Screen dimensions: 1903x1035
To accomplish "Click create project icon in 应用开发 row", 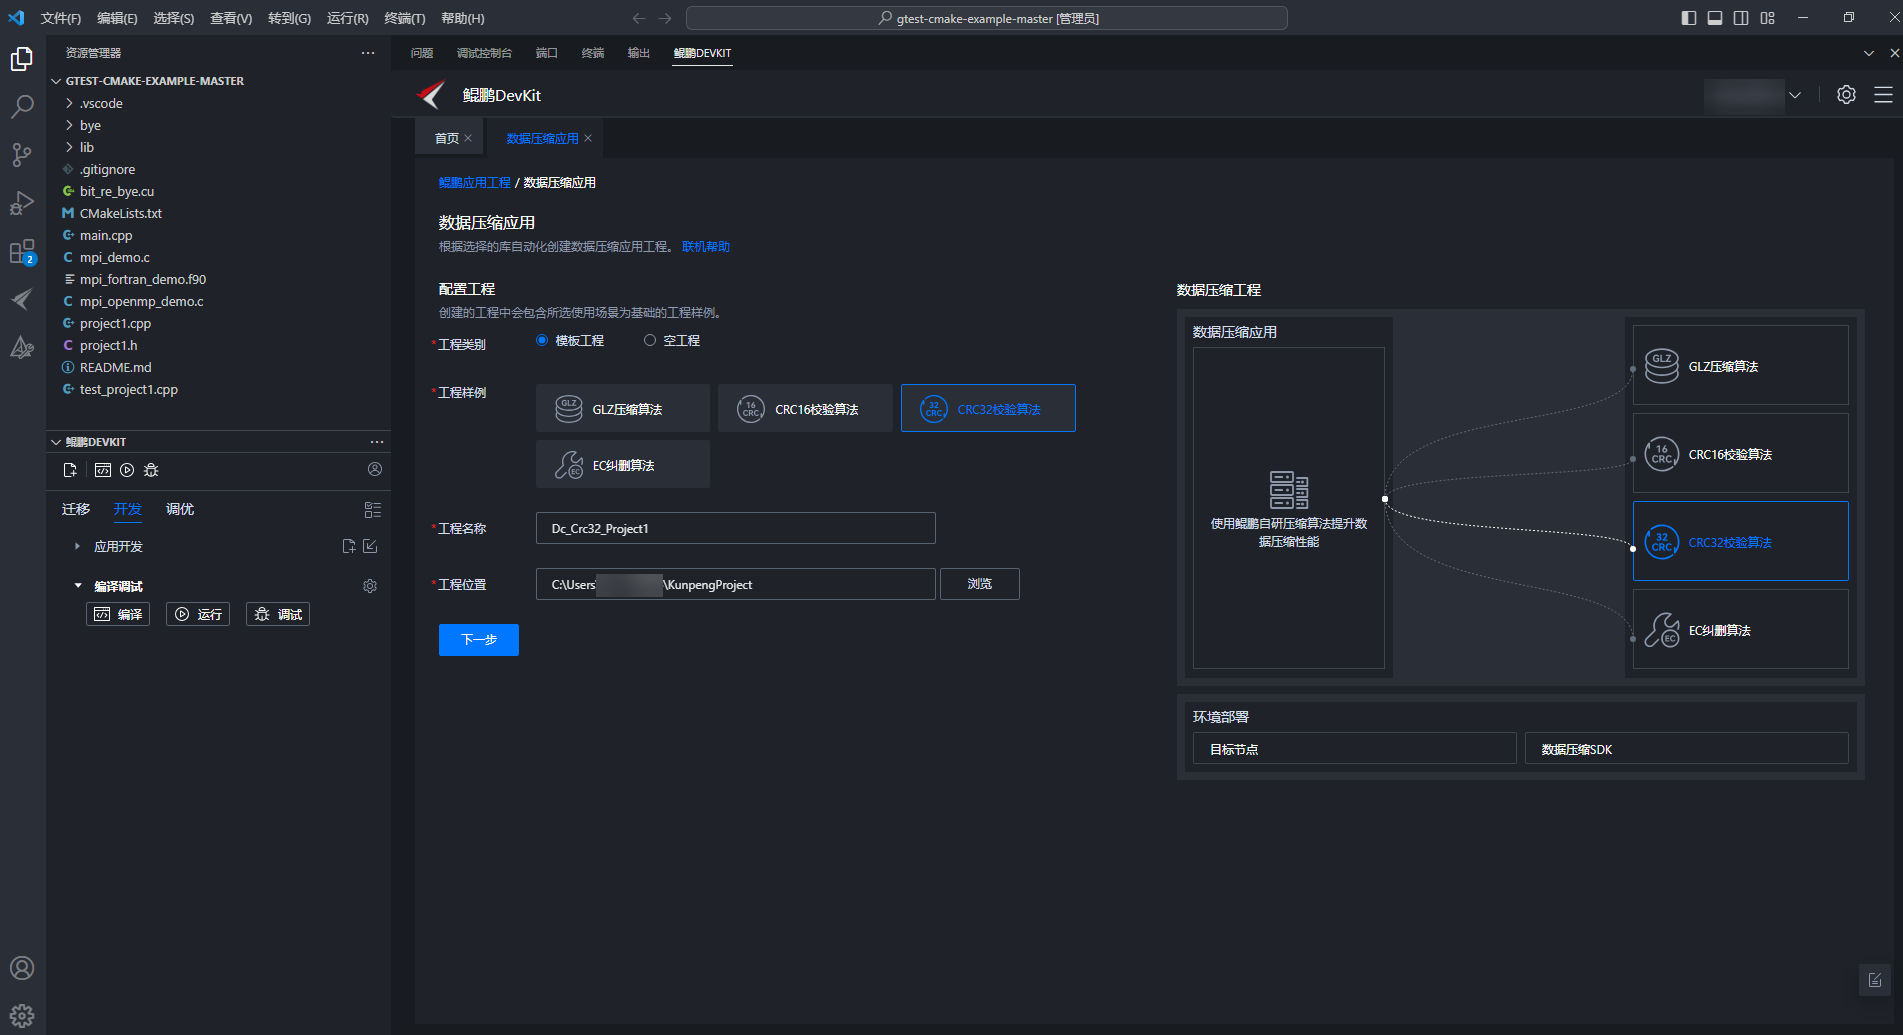I will coord(349,546).
